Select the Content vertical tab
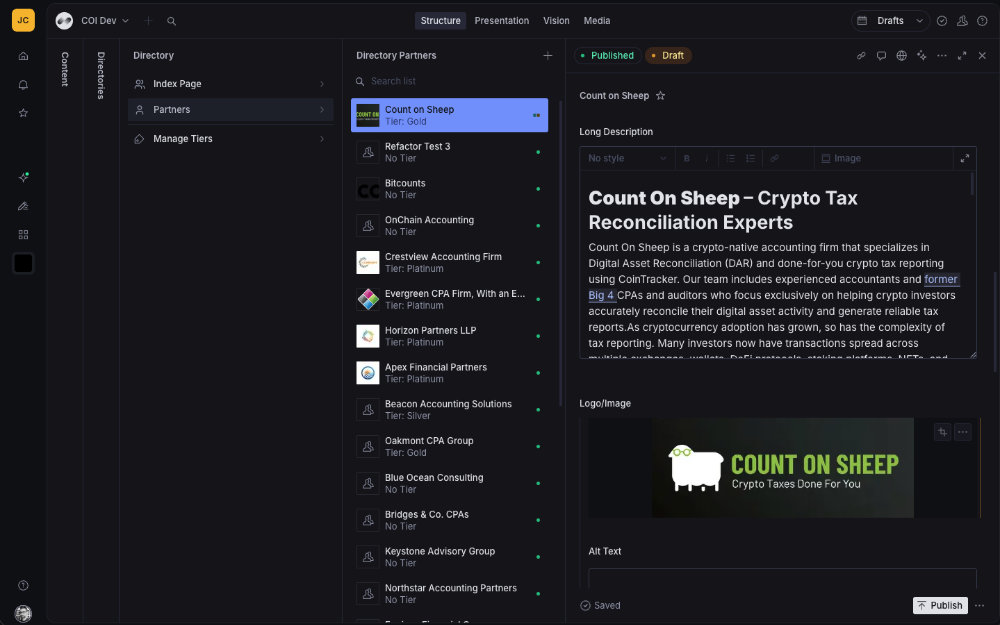Image resolution: width=1000 pixels, height=625 pixels. [65, 69]
